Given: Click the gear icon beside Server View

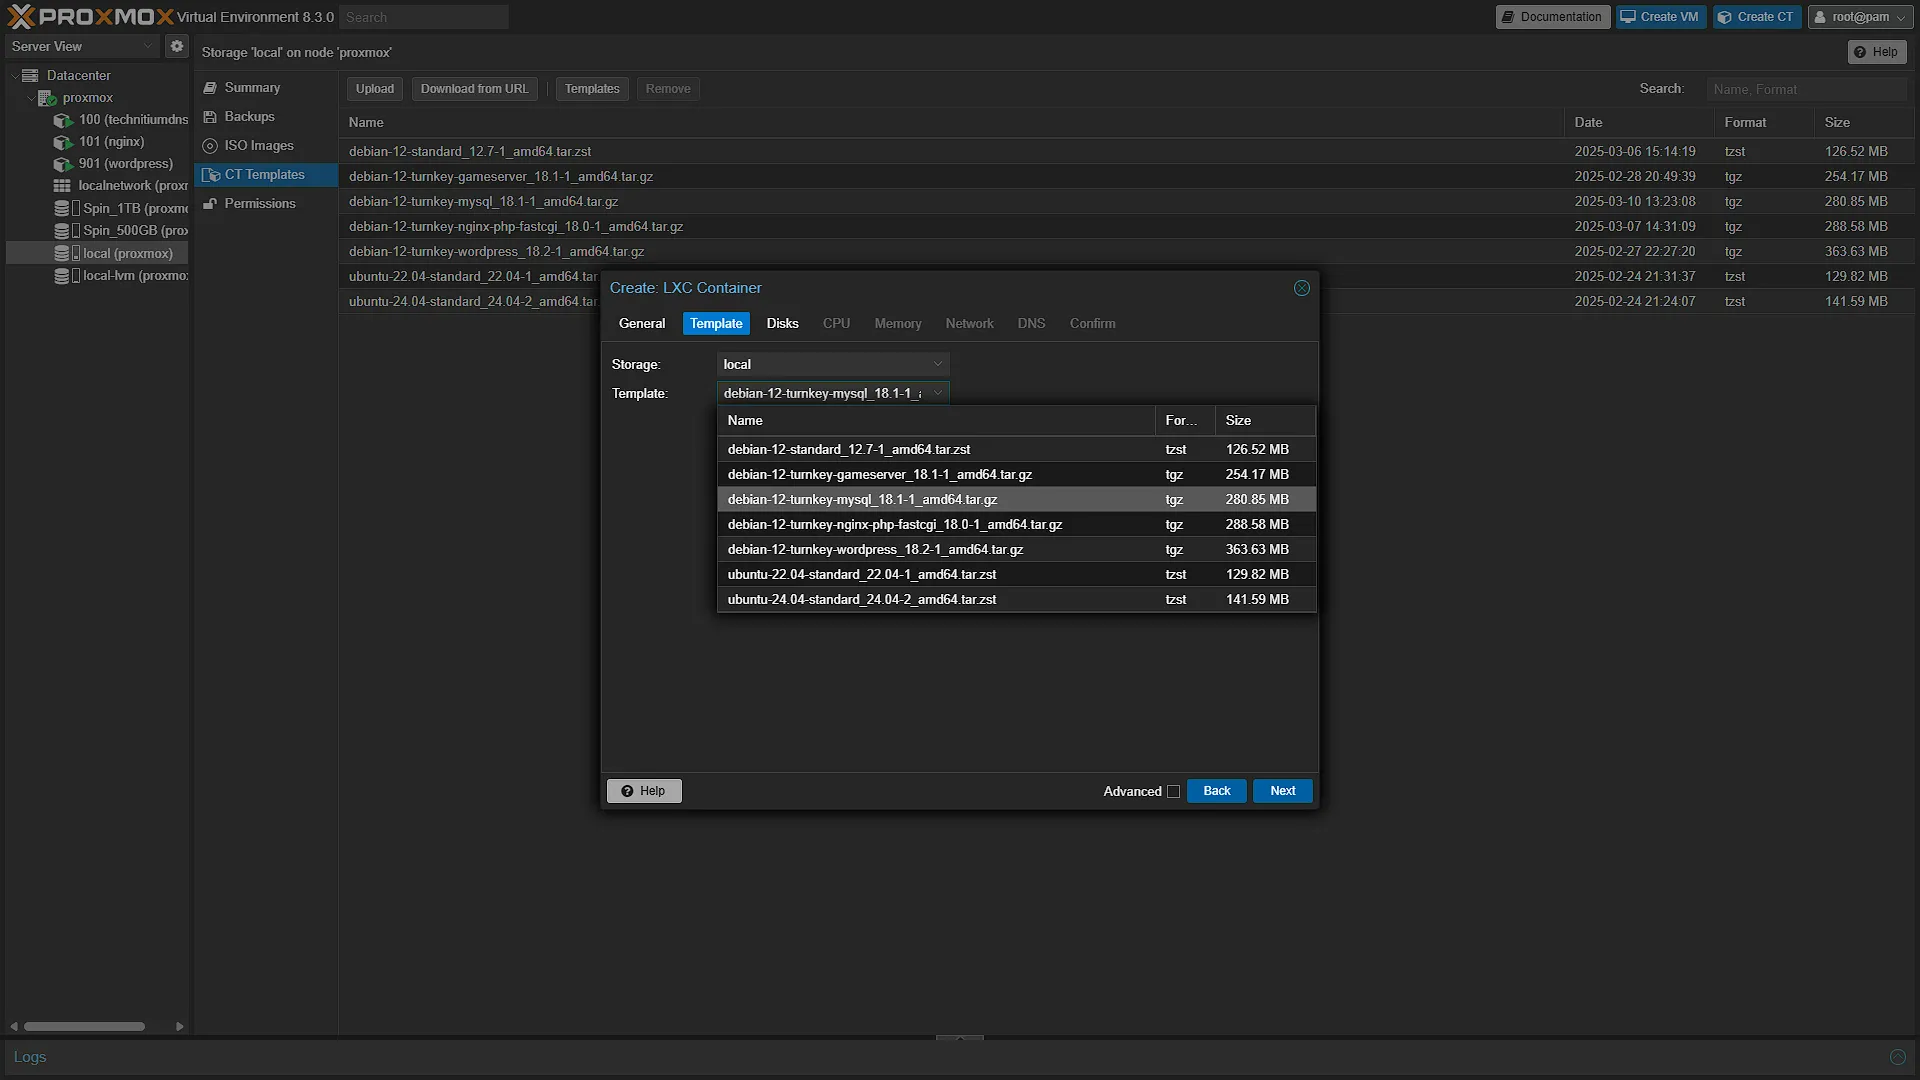Looking at the screenshot, I should (x=177, y=46).
